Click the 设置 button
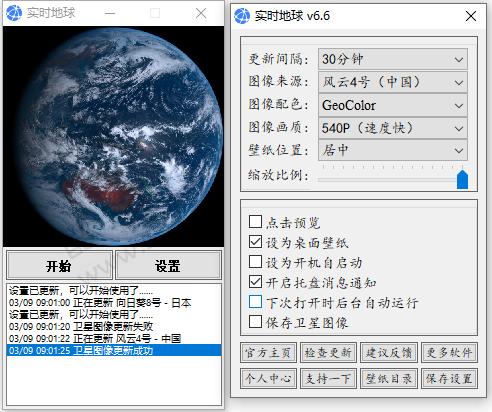 coord(168,265)
